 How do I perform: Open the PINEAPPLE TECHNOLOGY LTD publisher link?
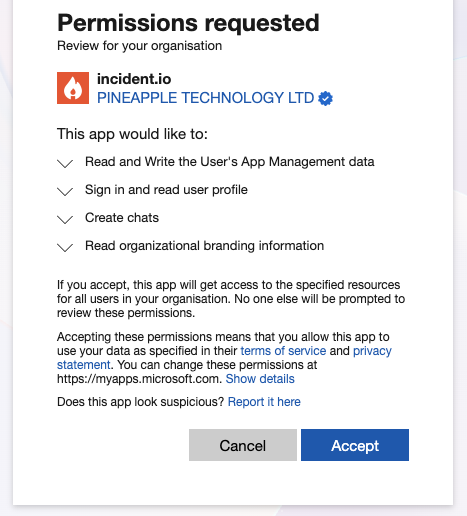205,98
